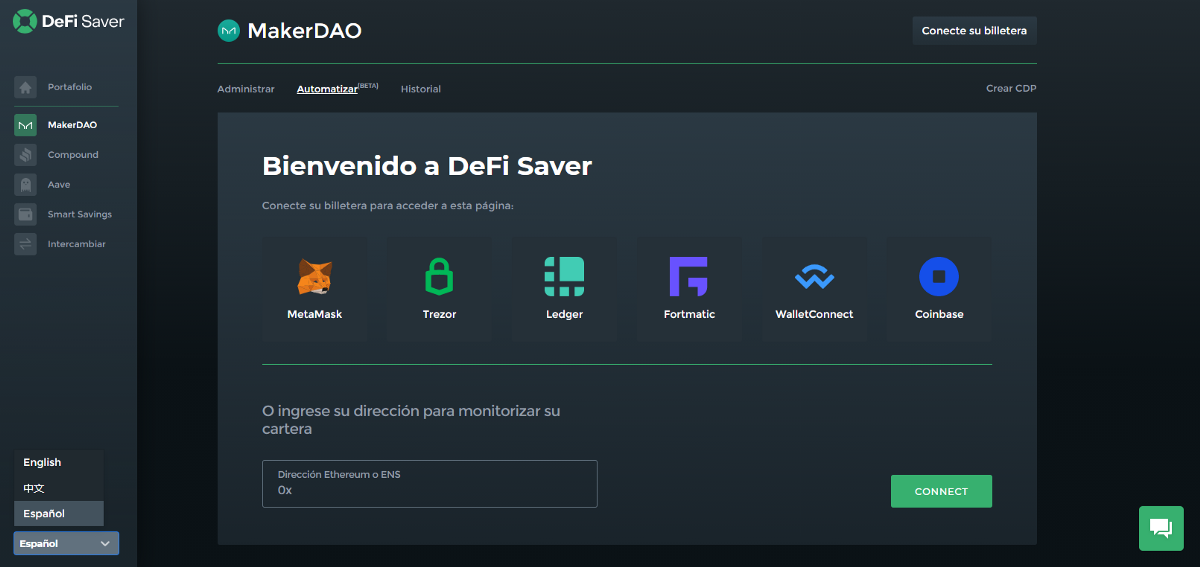
Task: Switch to the Administrar tab
Action: pyautogui.click(x=246, y=89)
